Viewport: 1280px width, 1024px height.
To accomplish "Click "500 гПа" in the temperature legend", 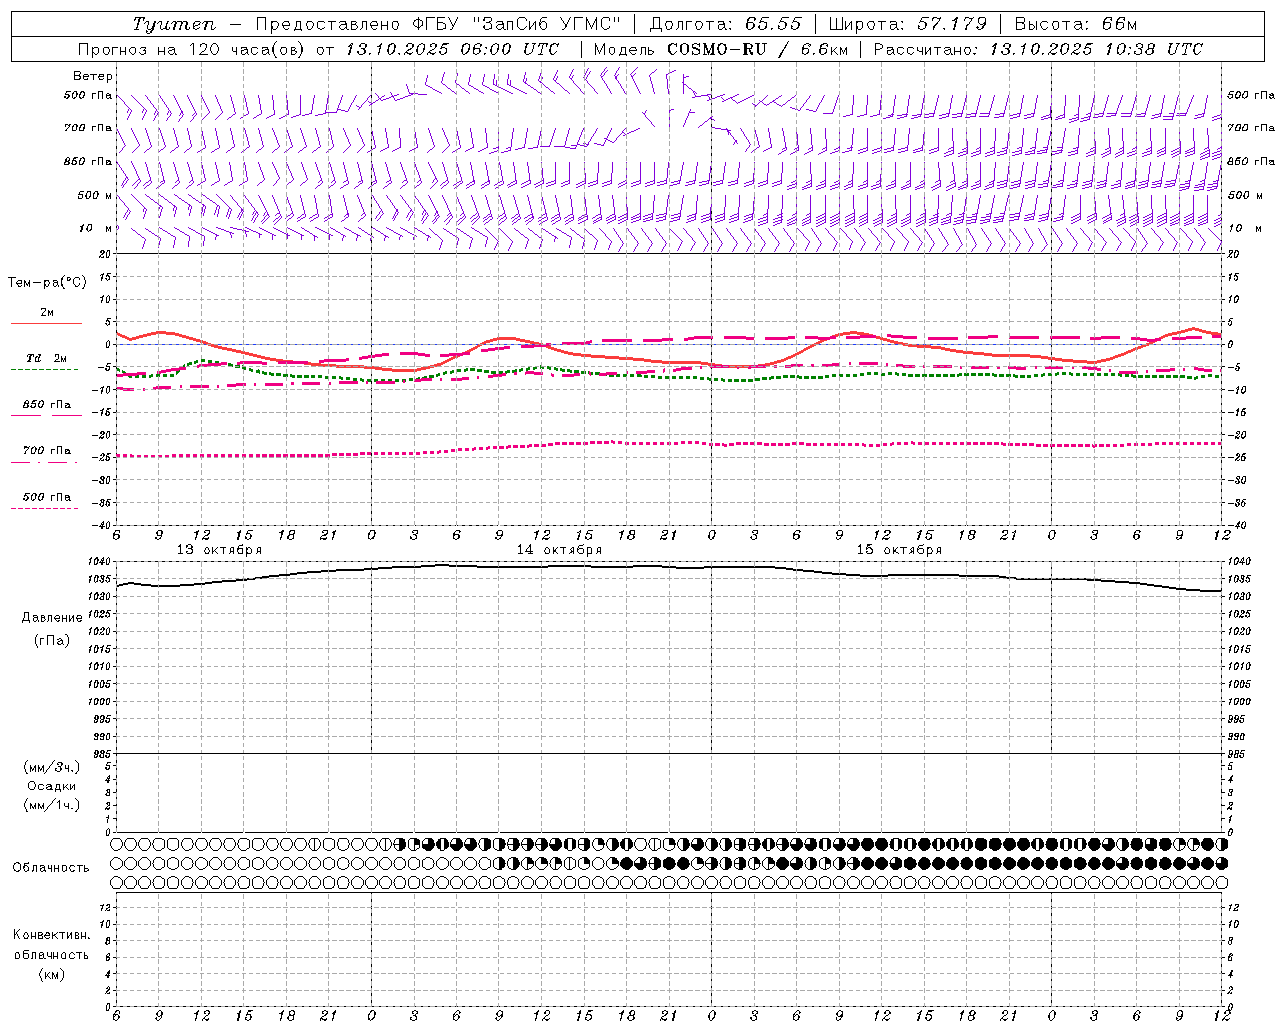I will [x=47, y=497].
